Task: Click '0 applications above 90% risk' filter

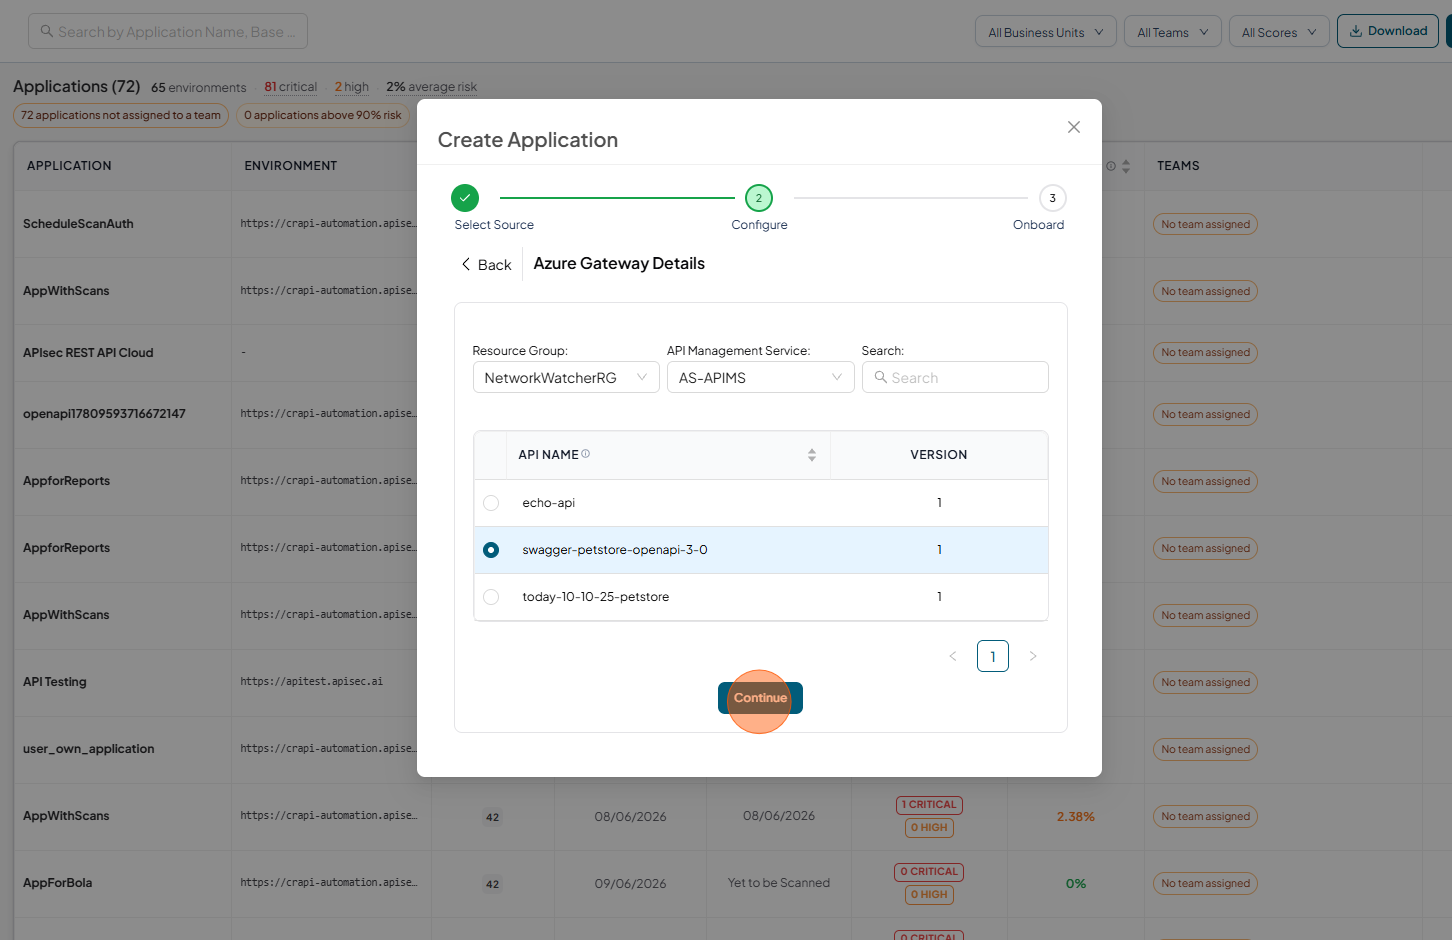Action: 323,116
